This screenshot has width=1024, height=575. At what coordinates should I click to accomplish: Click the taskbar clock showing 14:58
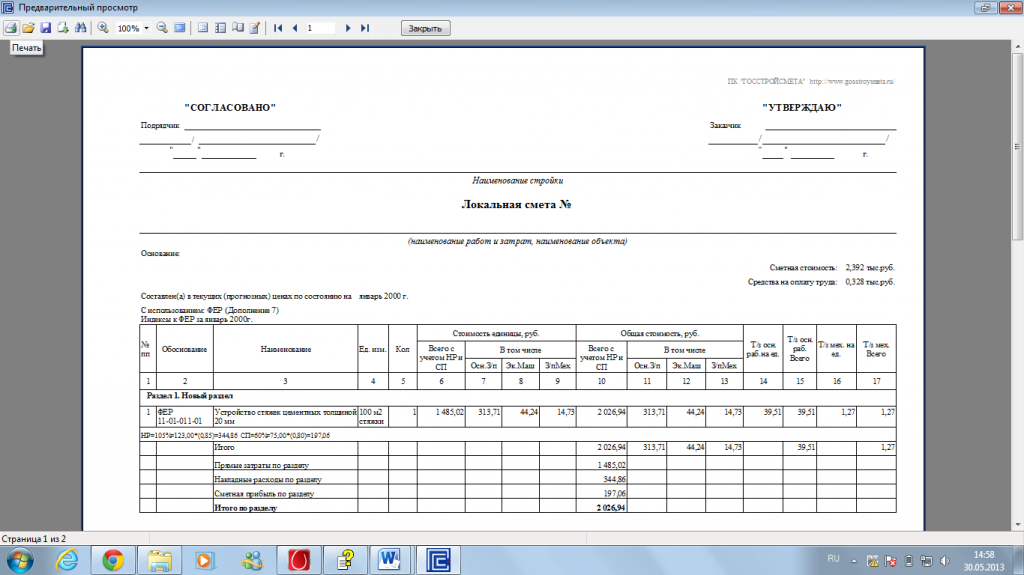pyautogui.click(x=984, y=561)
